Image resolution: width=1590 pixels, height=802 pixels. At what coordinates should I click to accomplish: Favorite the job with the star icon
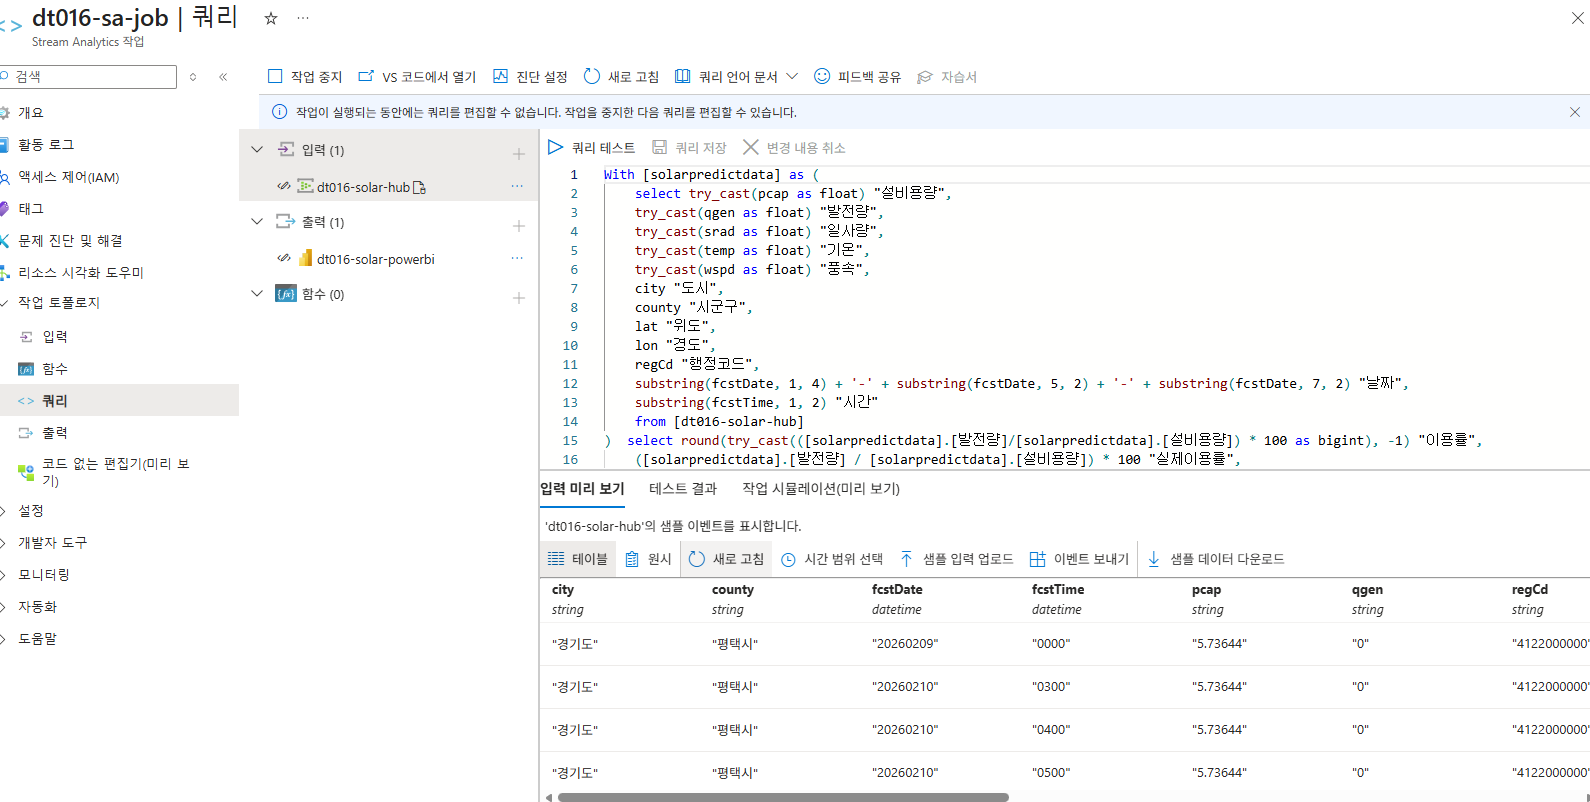click(x=271, y=18)
